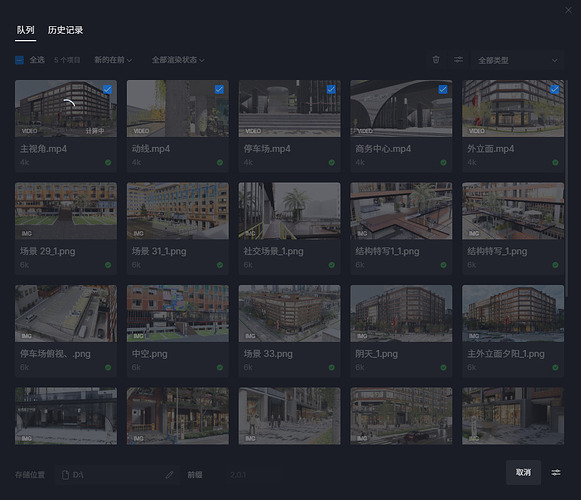This screenshot has width=581, height=500.
Task: Toggle the 全选 select-all checkbox
Action: (19, 60)
